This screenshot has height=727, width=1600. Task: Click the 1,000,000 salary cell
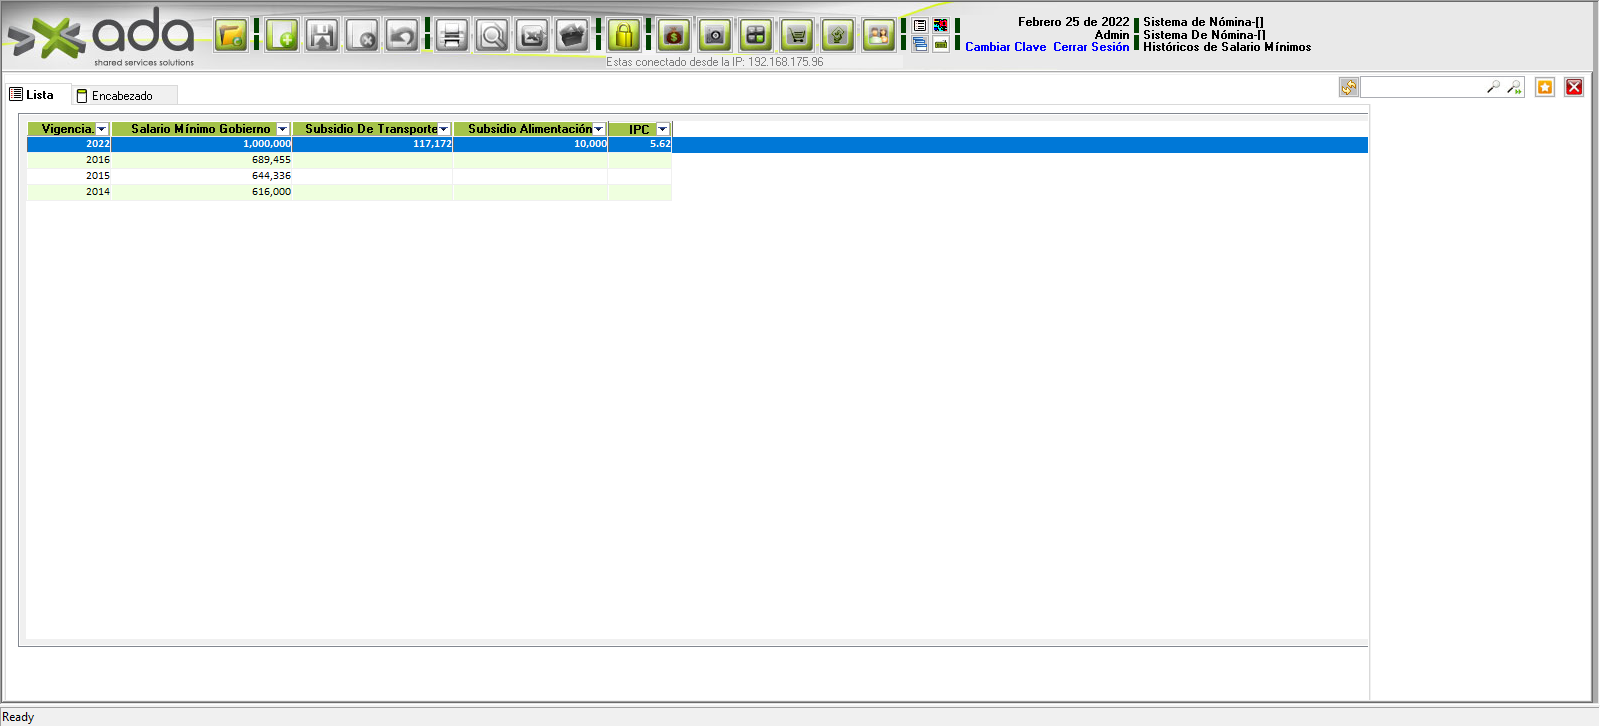tap(202, 144)
